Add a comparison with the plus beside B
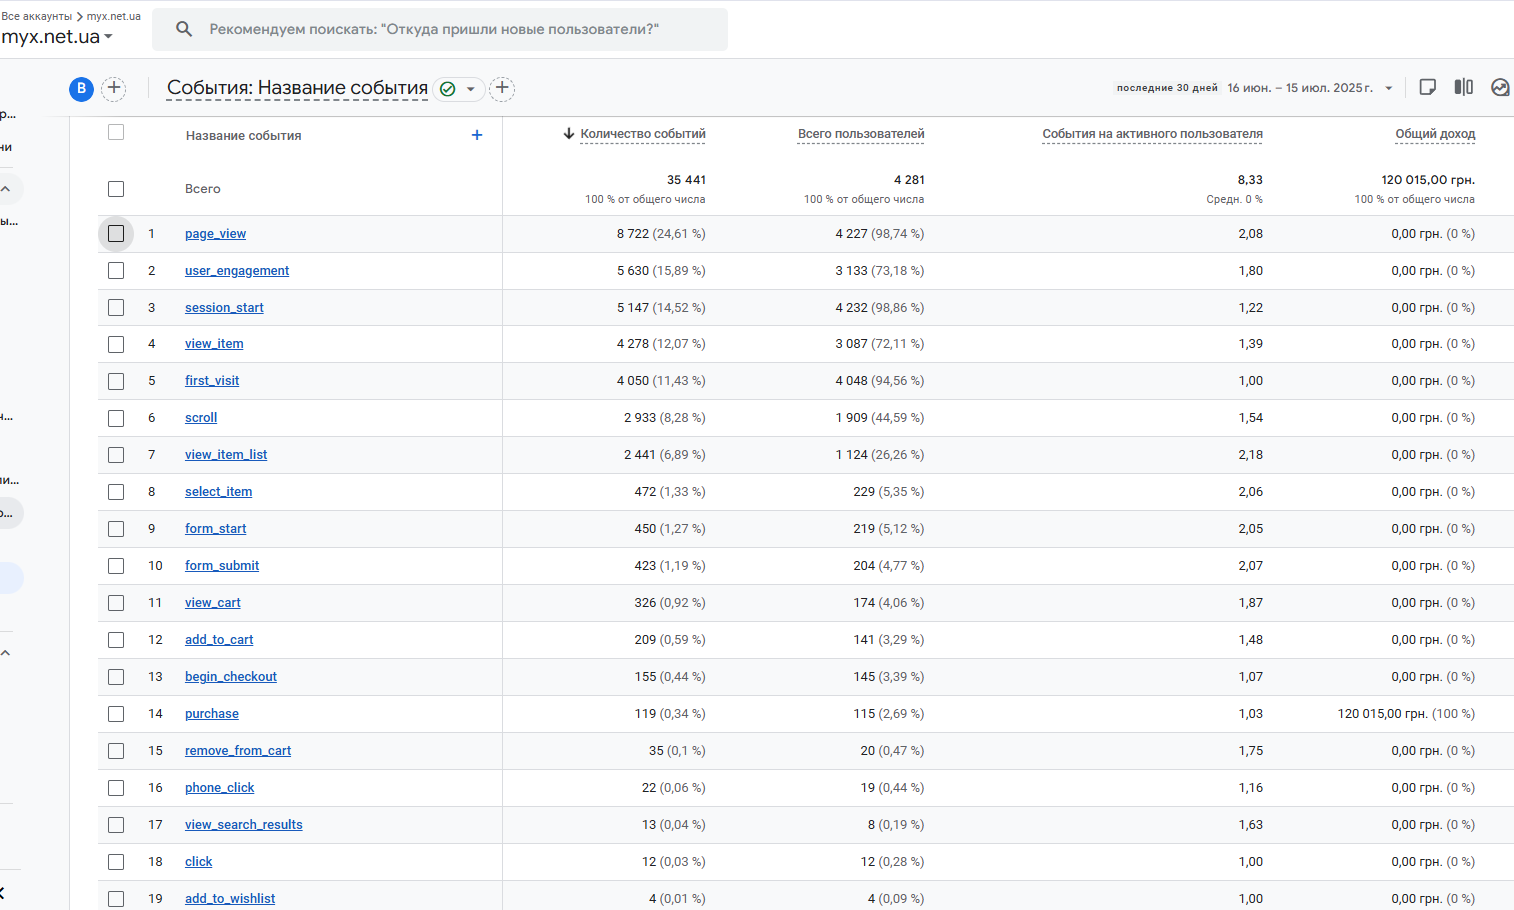 pos(114,88)
